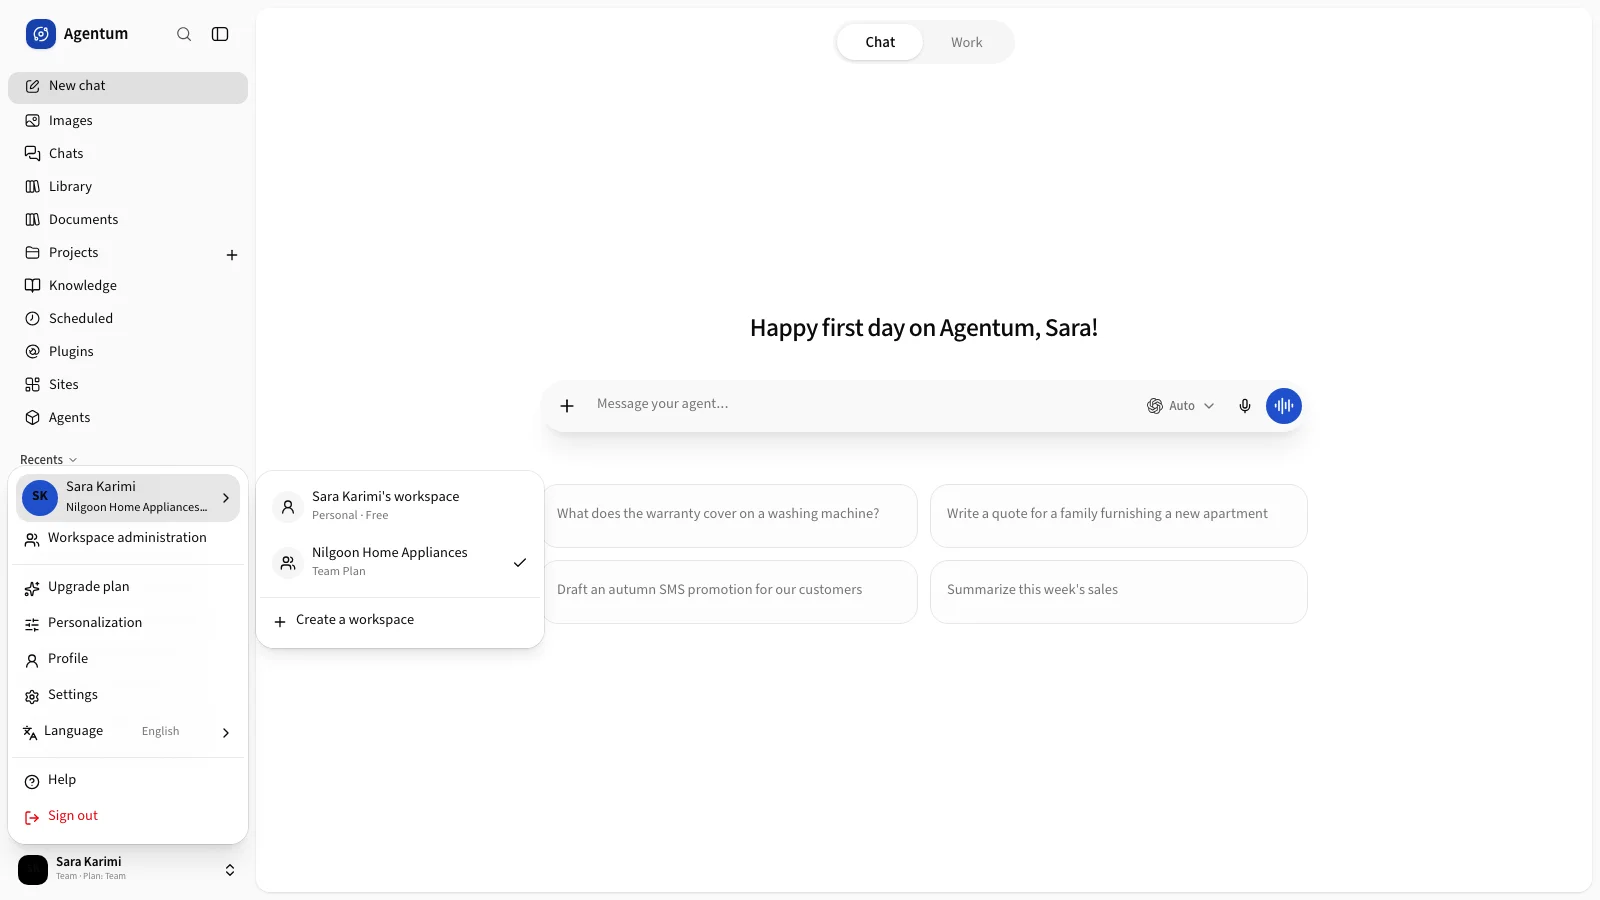Viewport: 1600px width, 900px height.
Task: Switch to the Chat tab
Action: pyautogui.click(x=880, y=42)
